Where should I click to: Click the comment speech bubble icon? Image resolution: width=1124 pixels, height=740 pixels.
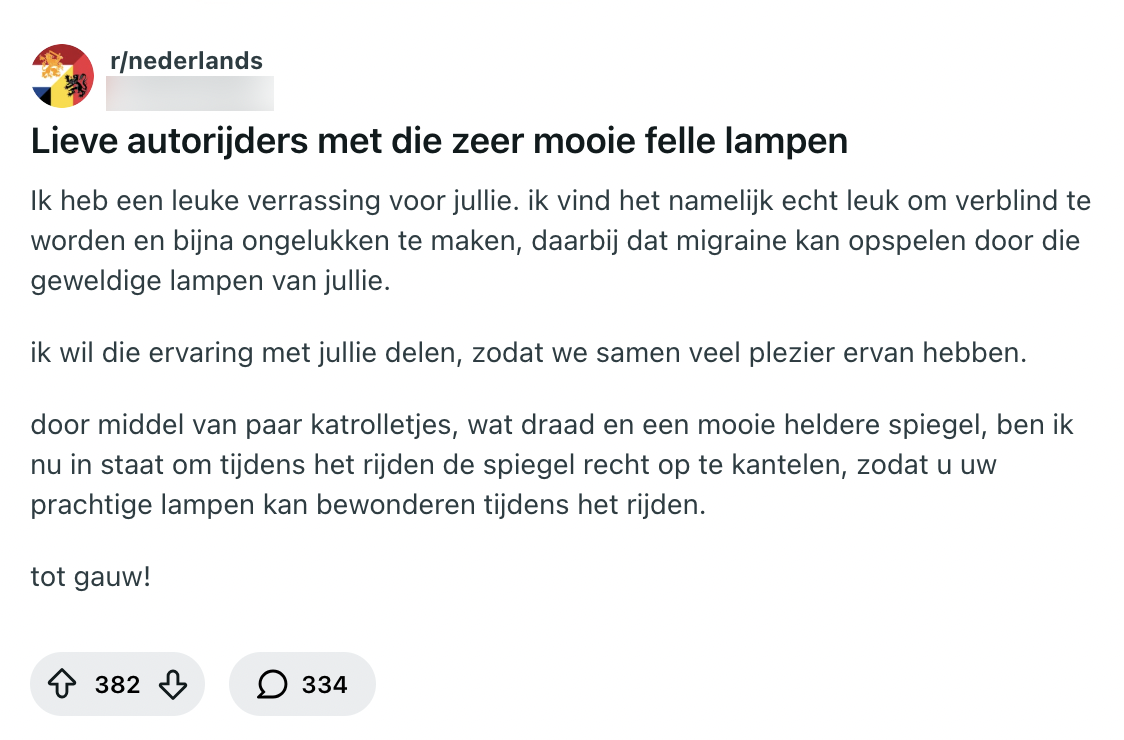pos(272,685)
